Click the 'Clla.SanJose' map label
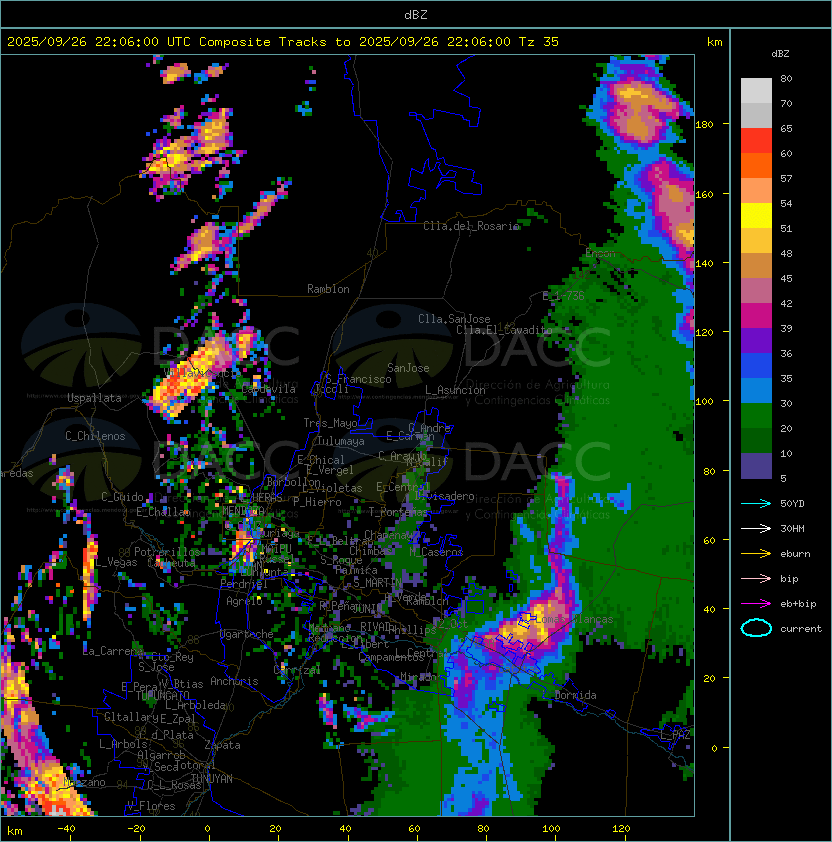This screenshot has width=832, height=842. [x=454, y=319]
